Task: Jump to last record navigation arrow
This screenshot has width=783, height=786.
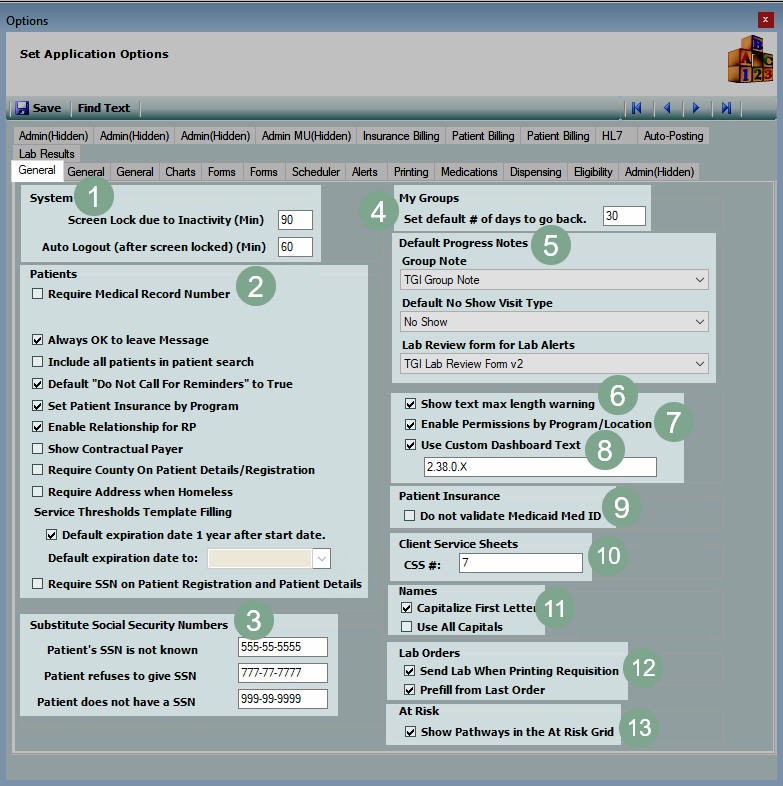Action: pos(727,108)
